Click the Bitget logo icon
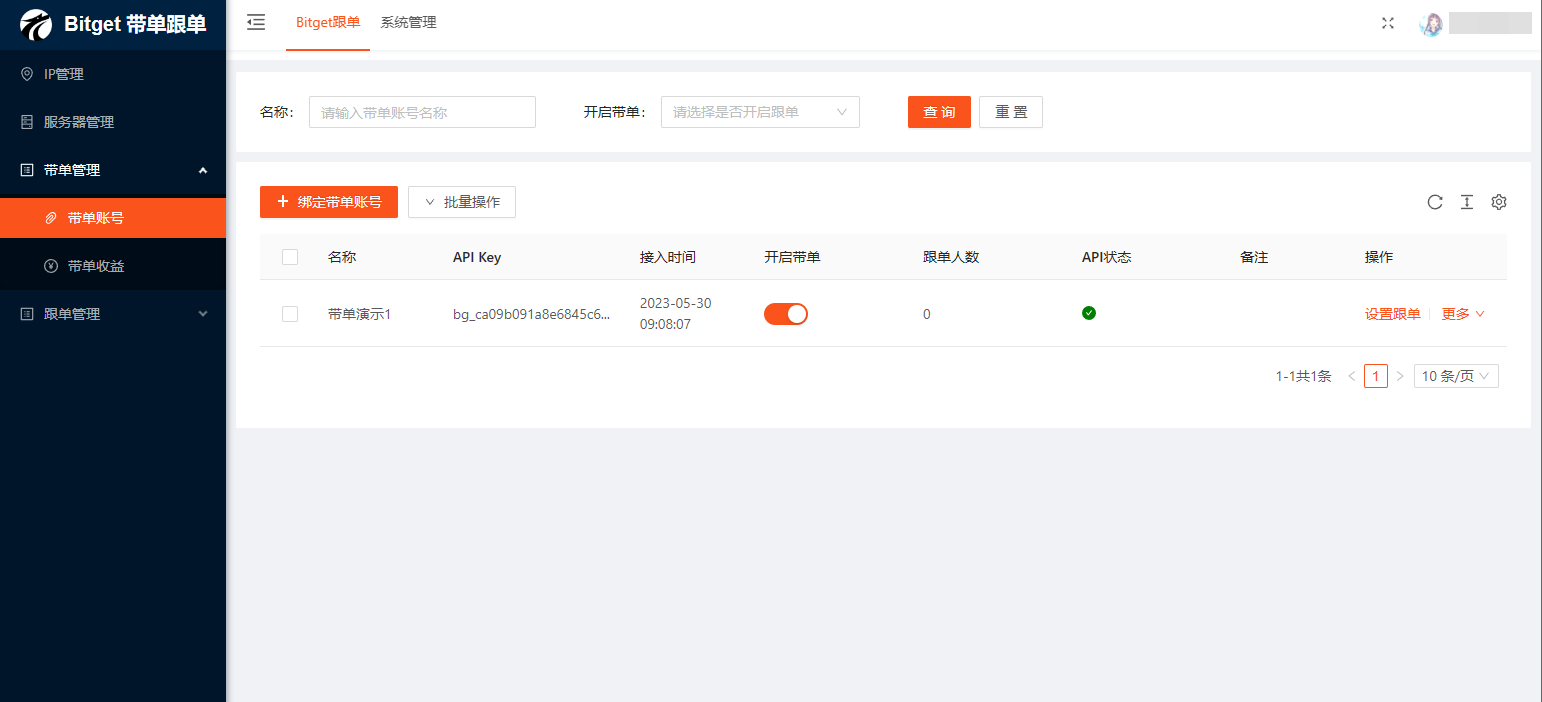This screenshot has height=702, width=1542. (x=36, y=24)
